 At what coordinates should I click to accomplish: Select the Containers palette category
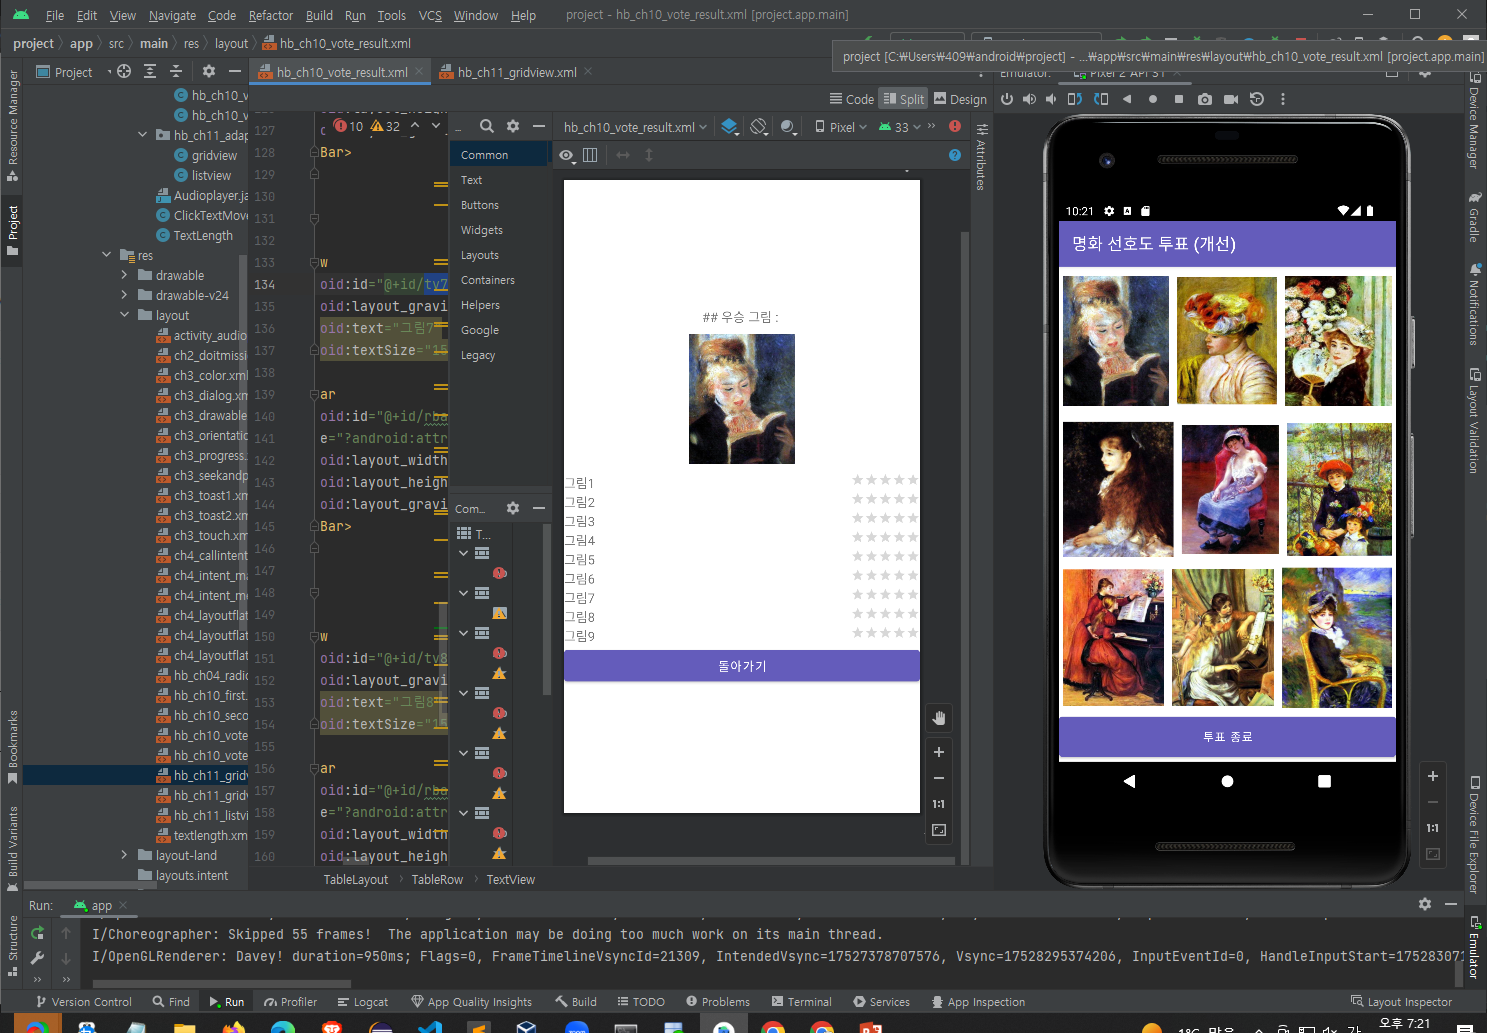click(x=488, y=280)
